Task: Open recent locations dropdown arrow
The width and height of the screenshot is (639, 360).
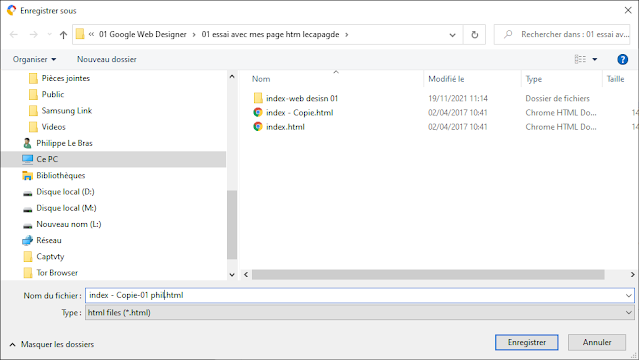Action: [49, 35]
